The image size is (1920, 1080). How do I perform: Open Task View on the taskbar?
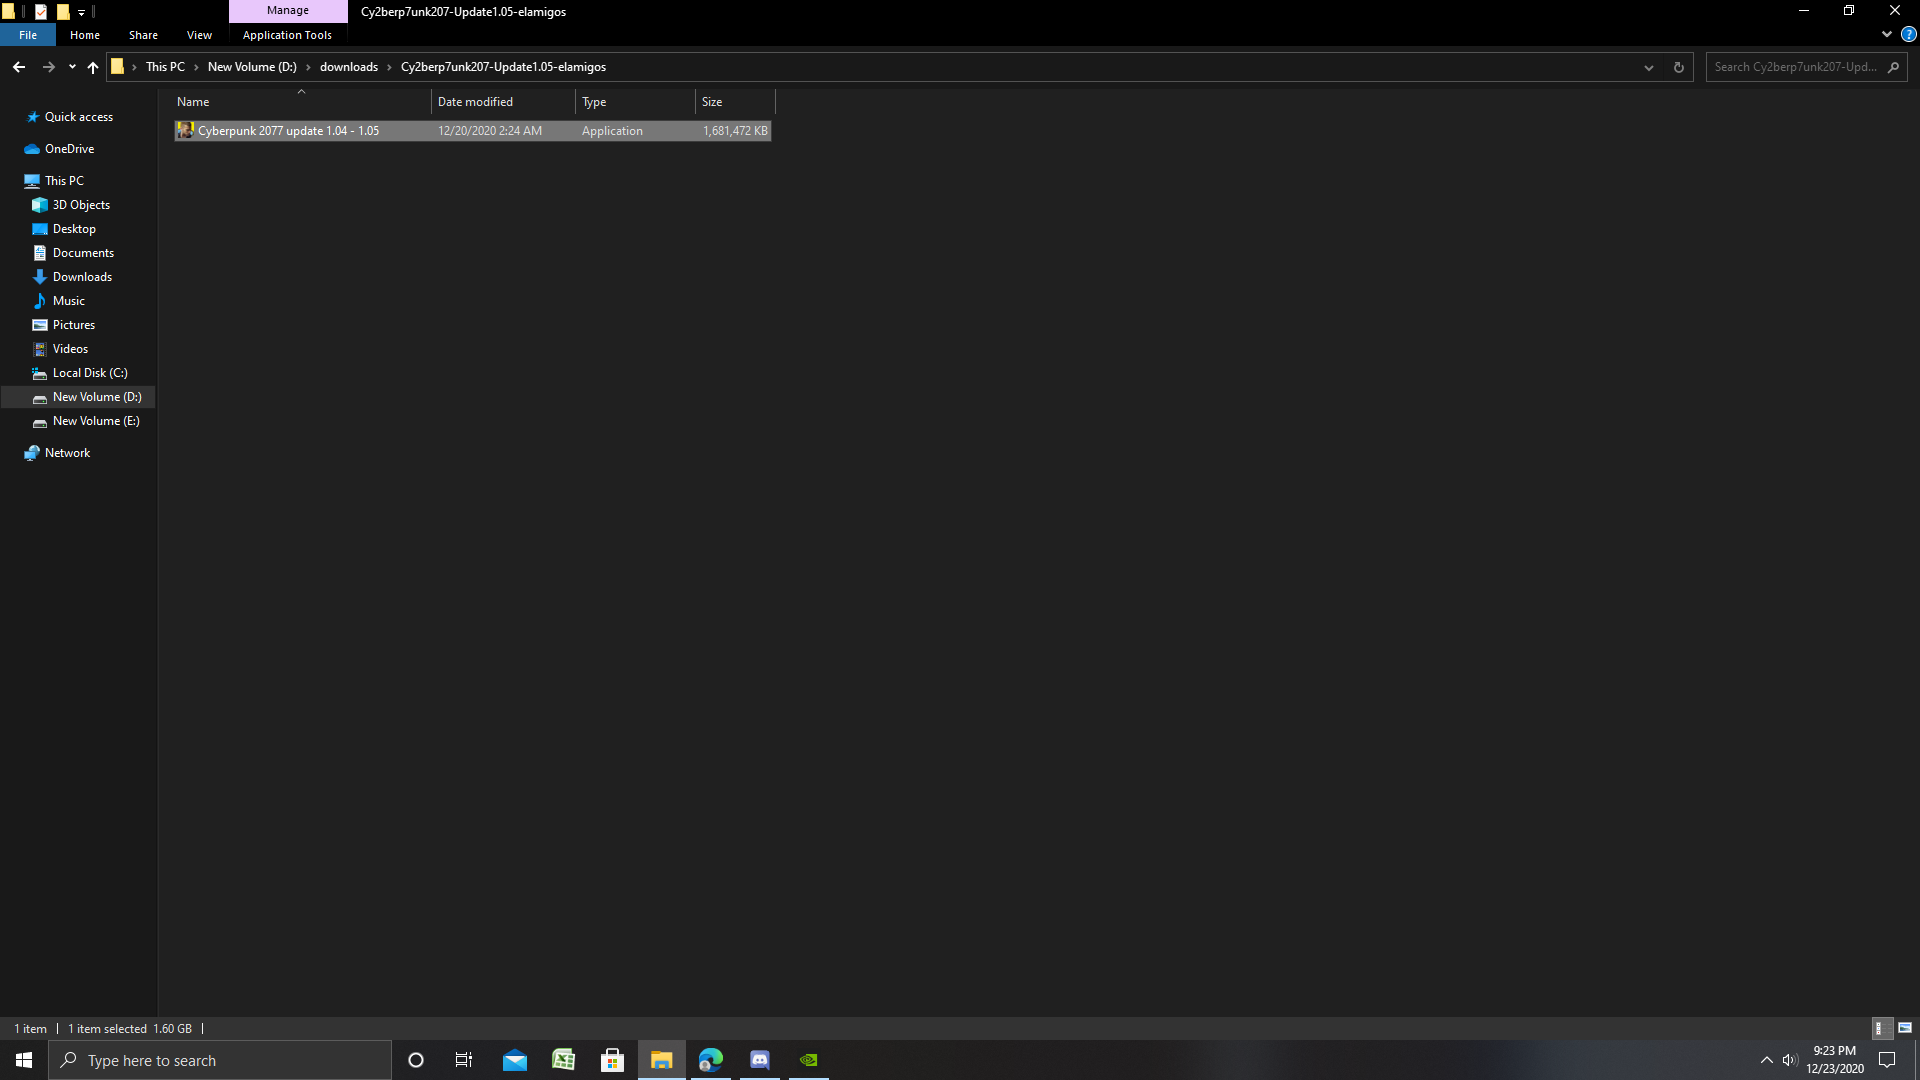coord(464,1060)
